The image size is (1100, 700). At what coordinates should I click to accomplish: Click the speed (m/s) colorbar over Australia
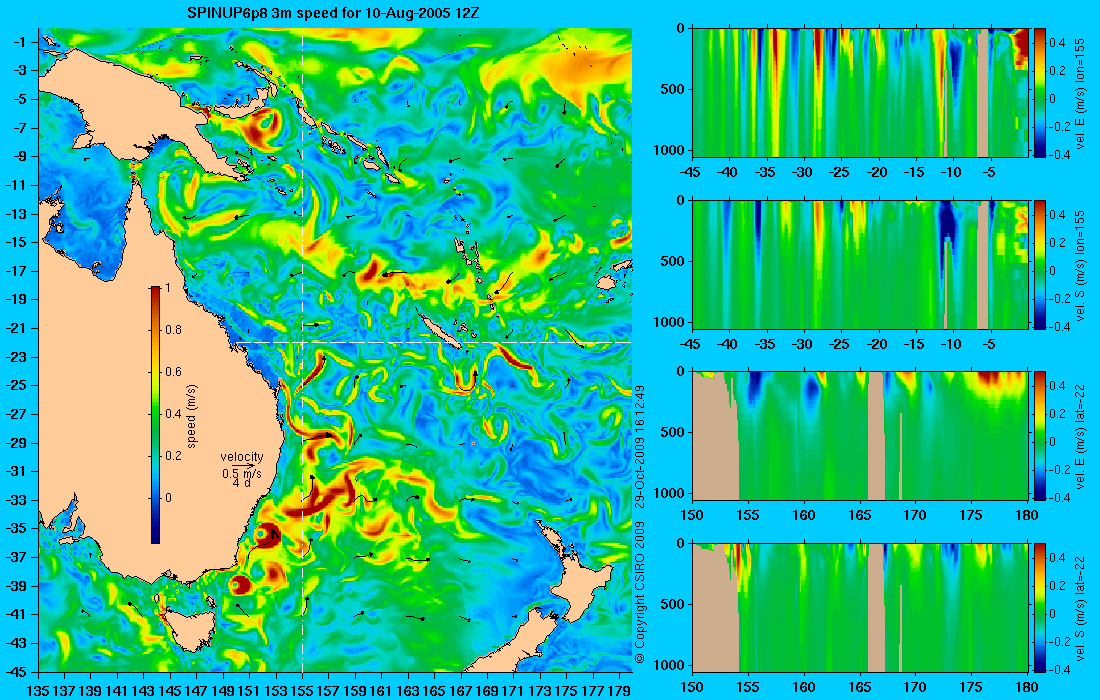click(155, 415)
